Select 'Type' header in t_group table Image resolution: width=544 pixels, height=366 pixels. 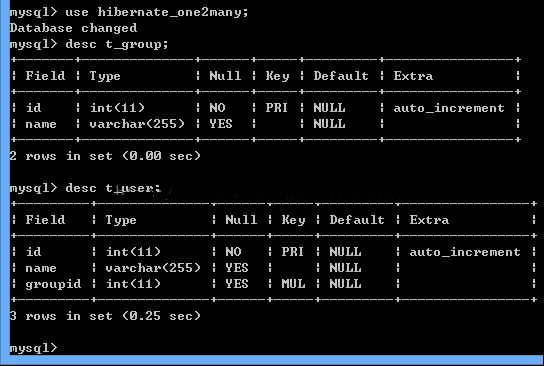point(105,76)
